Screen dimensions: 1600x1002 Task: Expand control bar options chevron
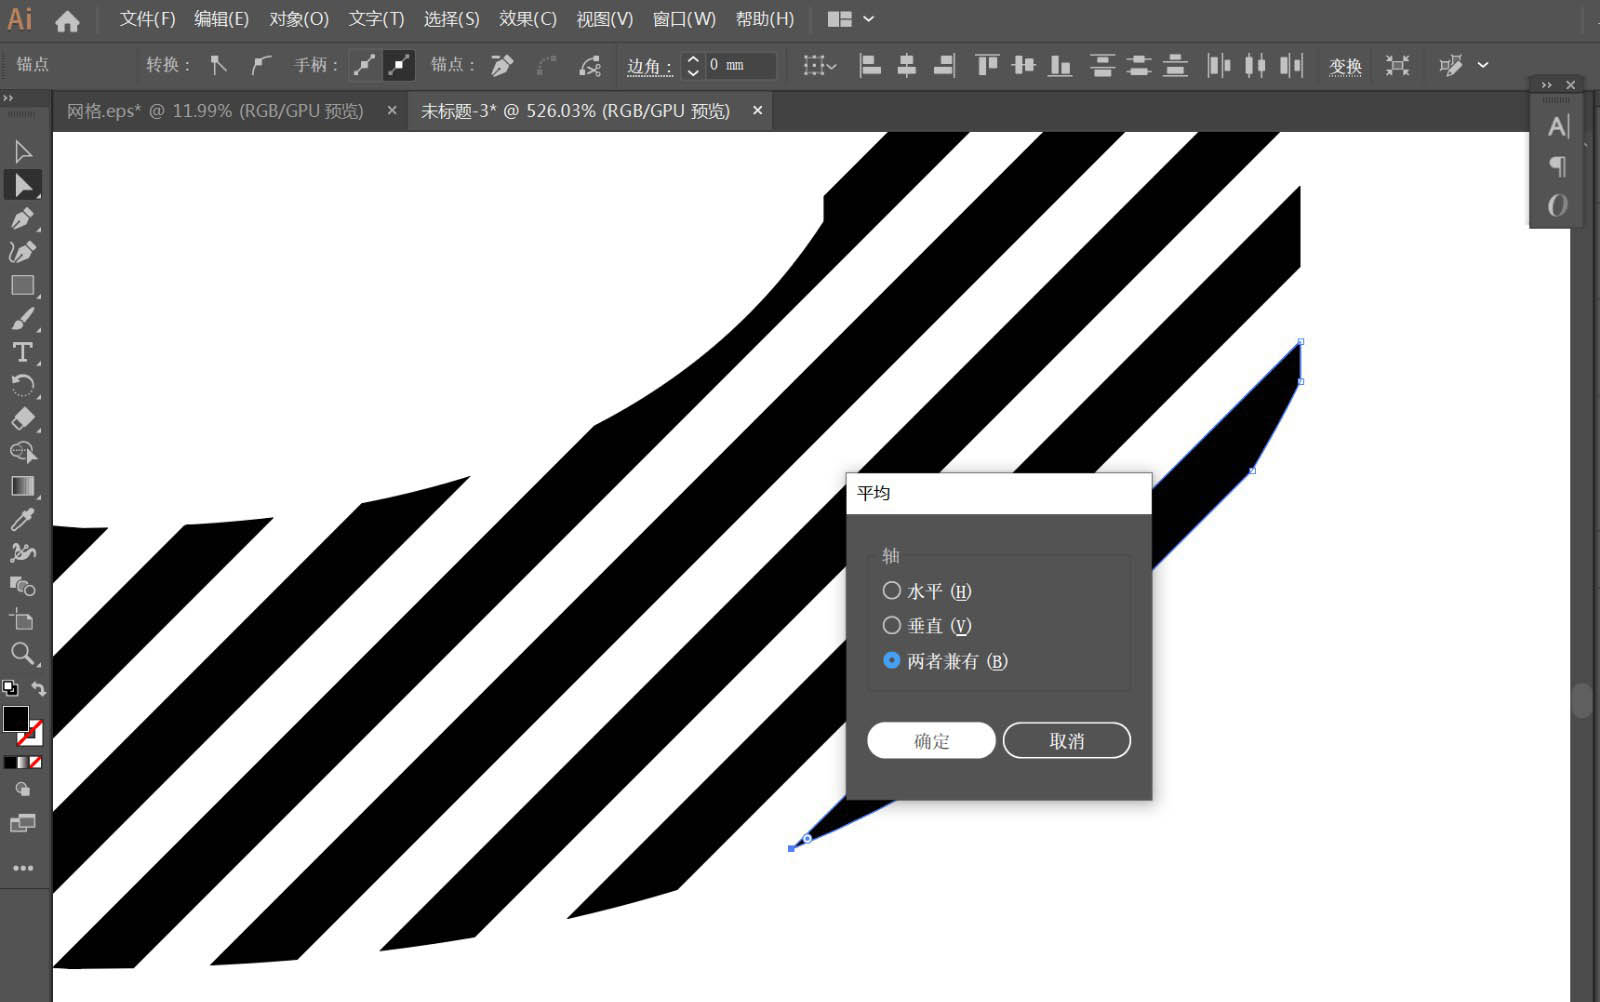point(1483,66)
